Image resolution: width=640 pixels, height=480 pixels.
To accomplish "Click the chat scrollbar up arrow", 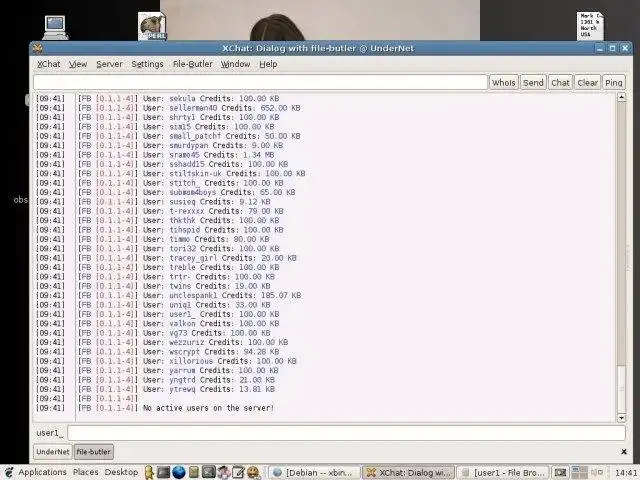I will (x=621, y=97).
